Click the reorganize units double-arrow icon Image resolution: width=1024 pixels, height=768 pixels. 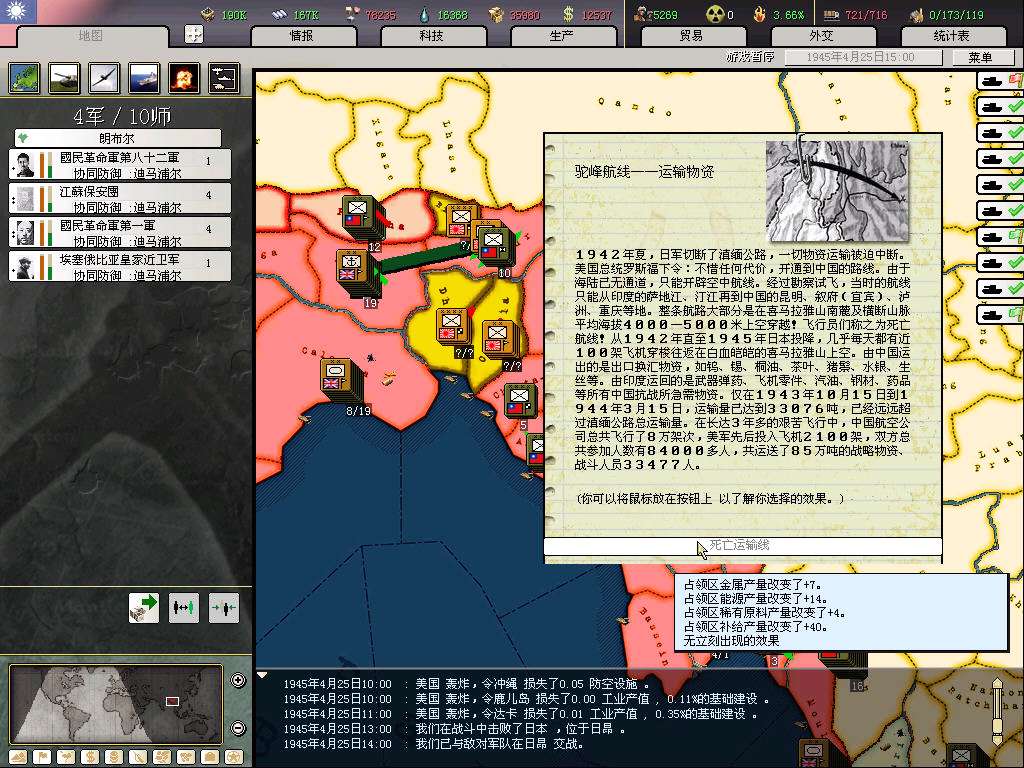[184, 607]
